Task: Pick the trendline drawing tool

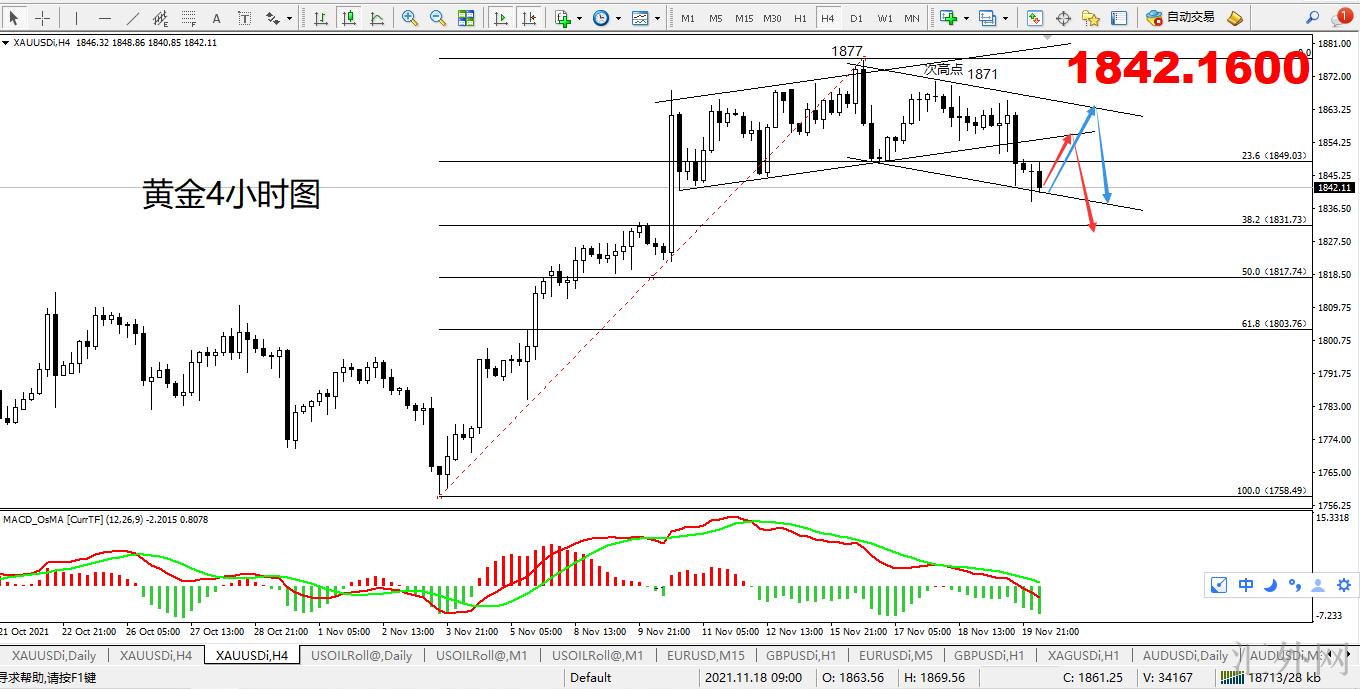Action: [133, 18]
